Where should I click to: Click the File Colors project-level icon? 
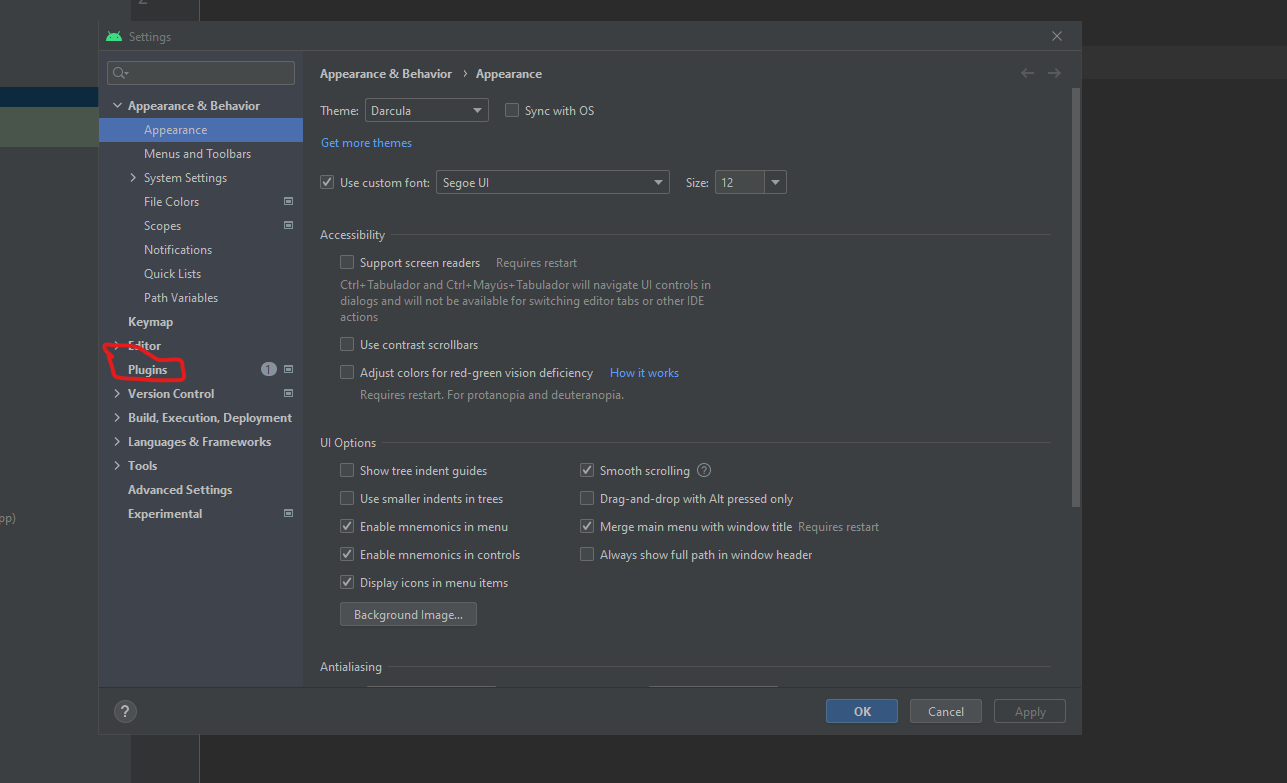click(x=289, y=202)
